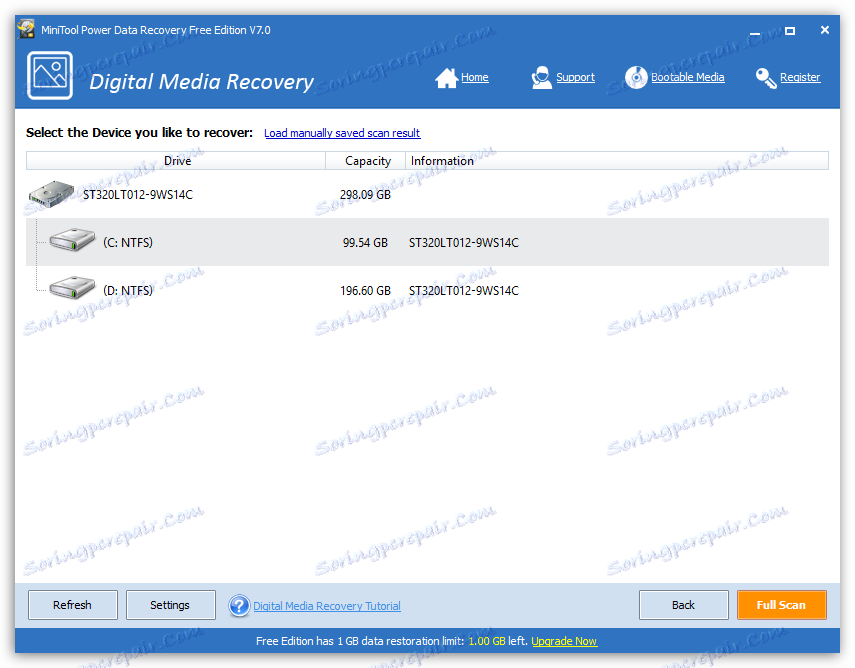855x668 pixels.
Task: Open the Home link
Action: click(474, 77)
